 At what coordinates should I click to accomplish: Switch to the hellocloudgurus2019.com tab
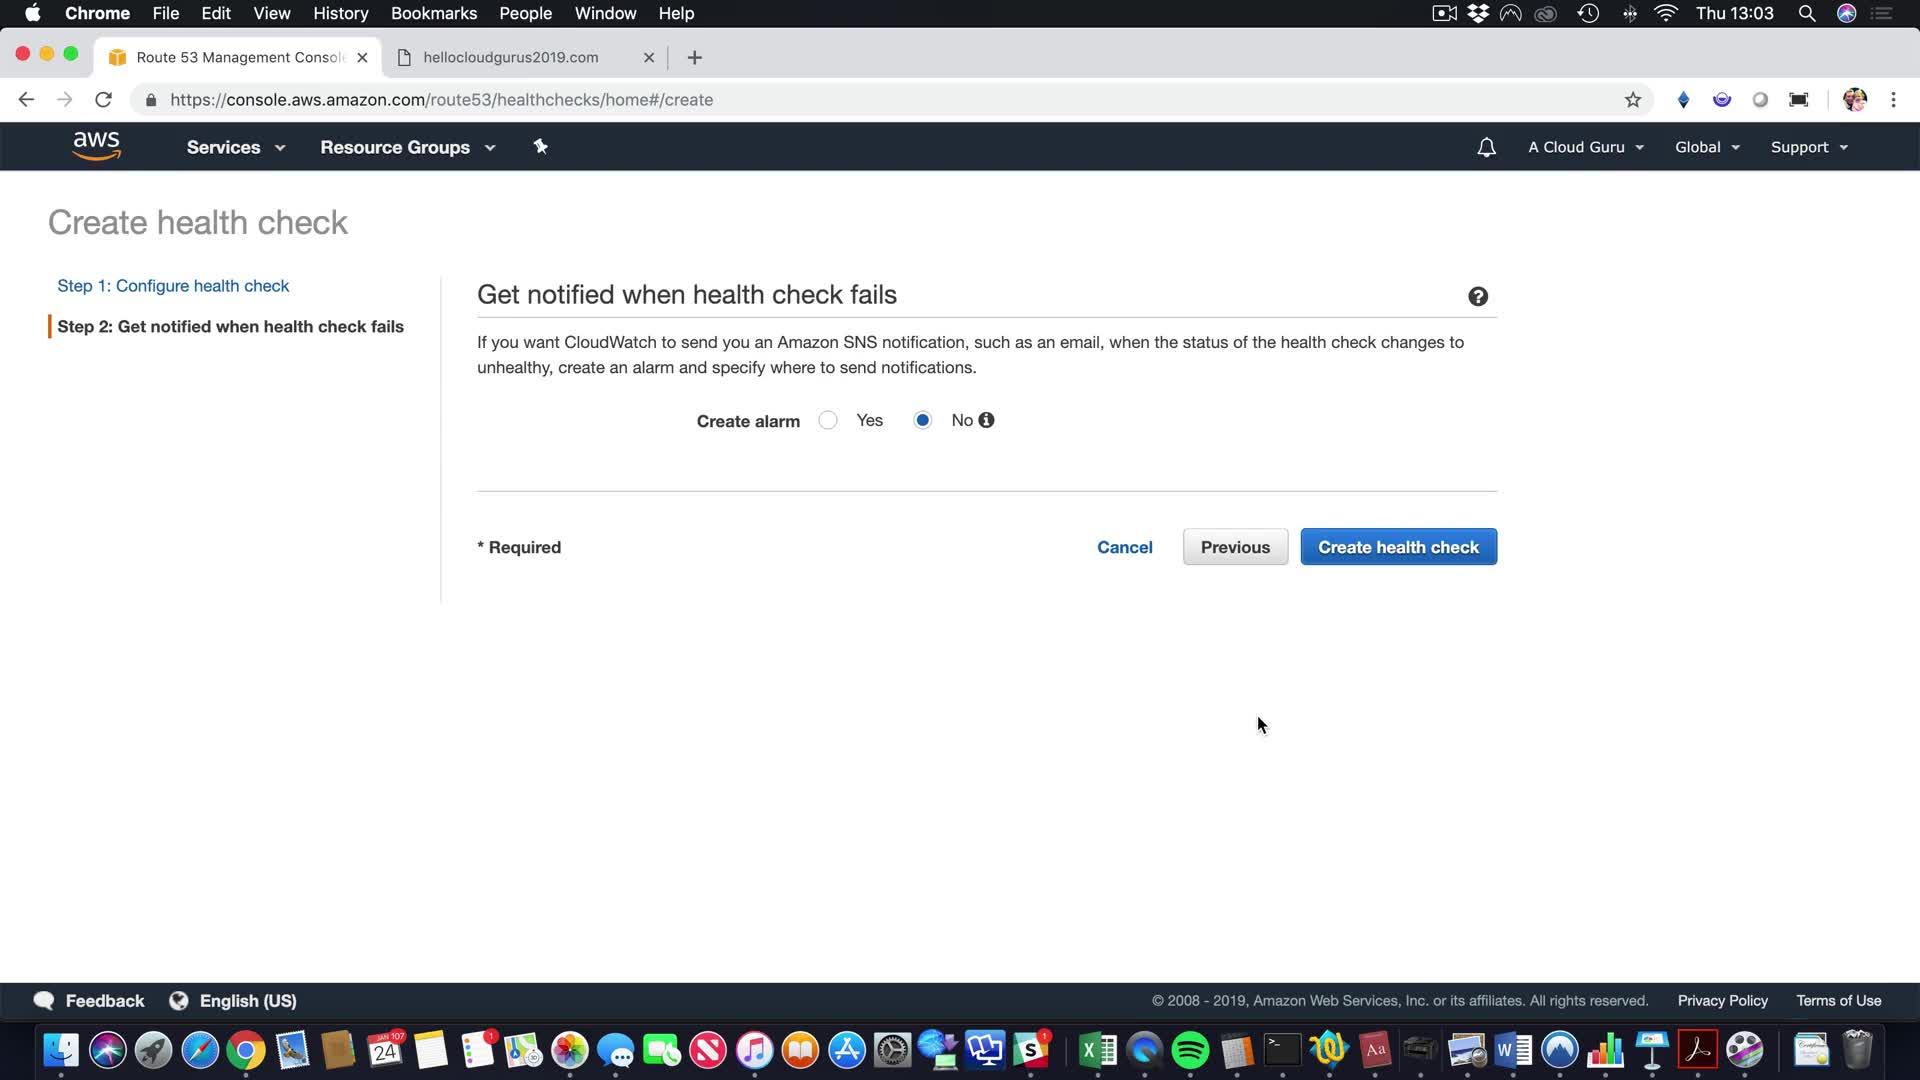[511, 57]
